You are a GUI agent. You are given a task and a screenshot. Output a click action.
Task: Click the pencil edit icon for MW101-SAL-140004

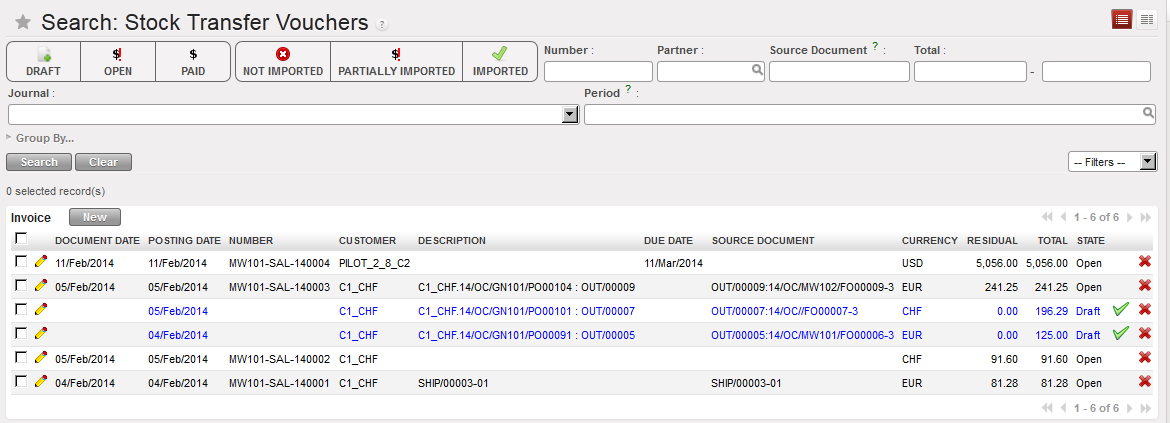pyautogui.click(x=41, y=262)
